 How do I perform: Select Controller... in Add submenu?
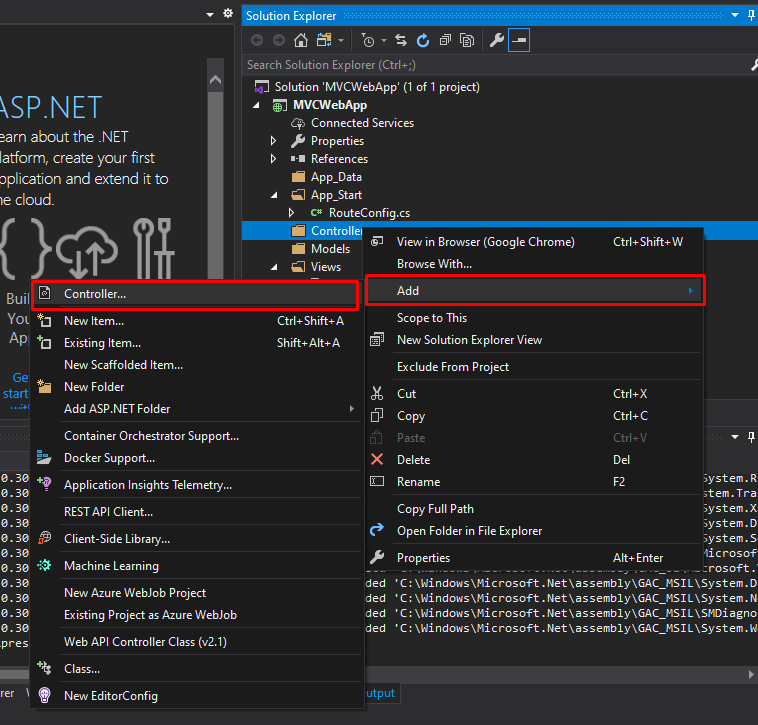click(x=196, y=294)
